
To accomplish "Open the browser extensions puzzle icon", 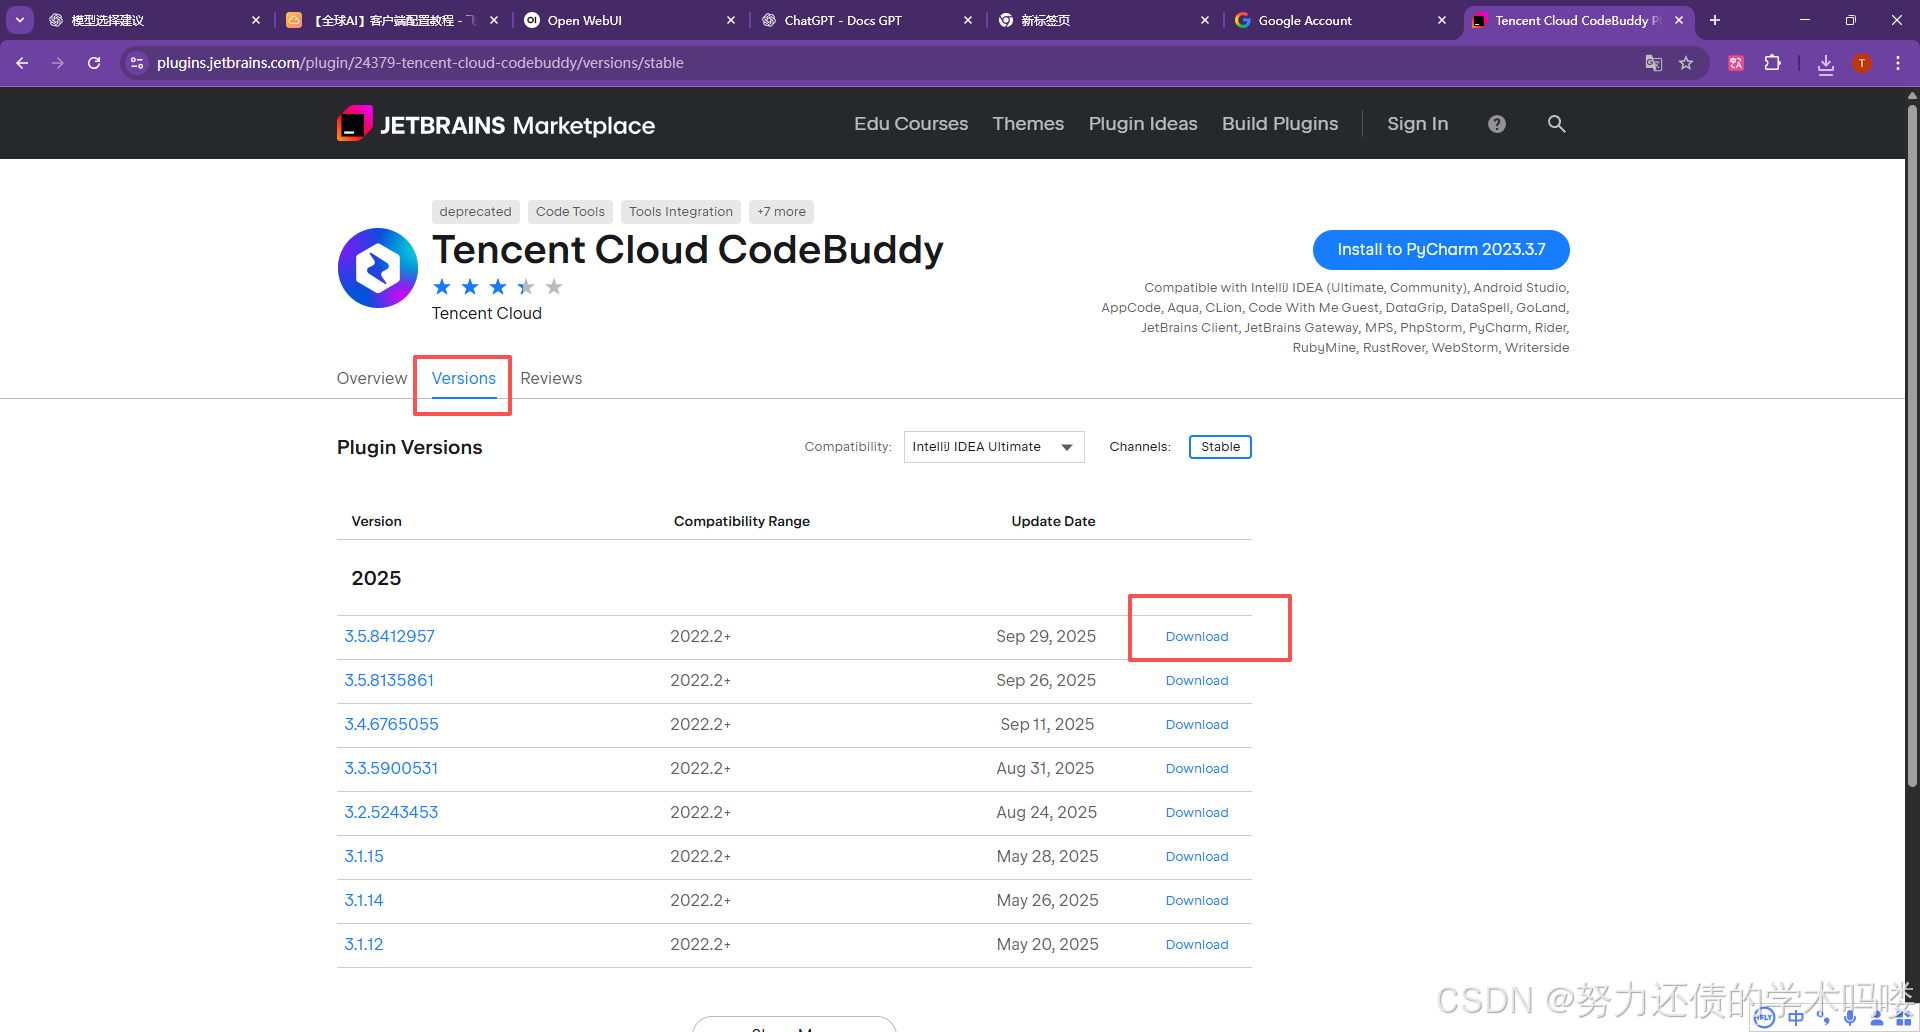I will point(1772,63).
